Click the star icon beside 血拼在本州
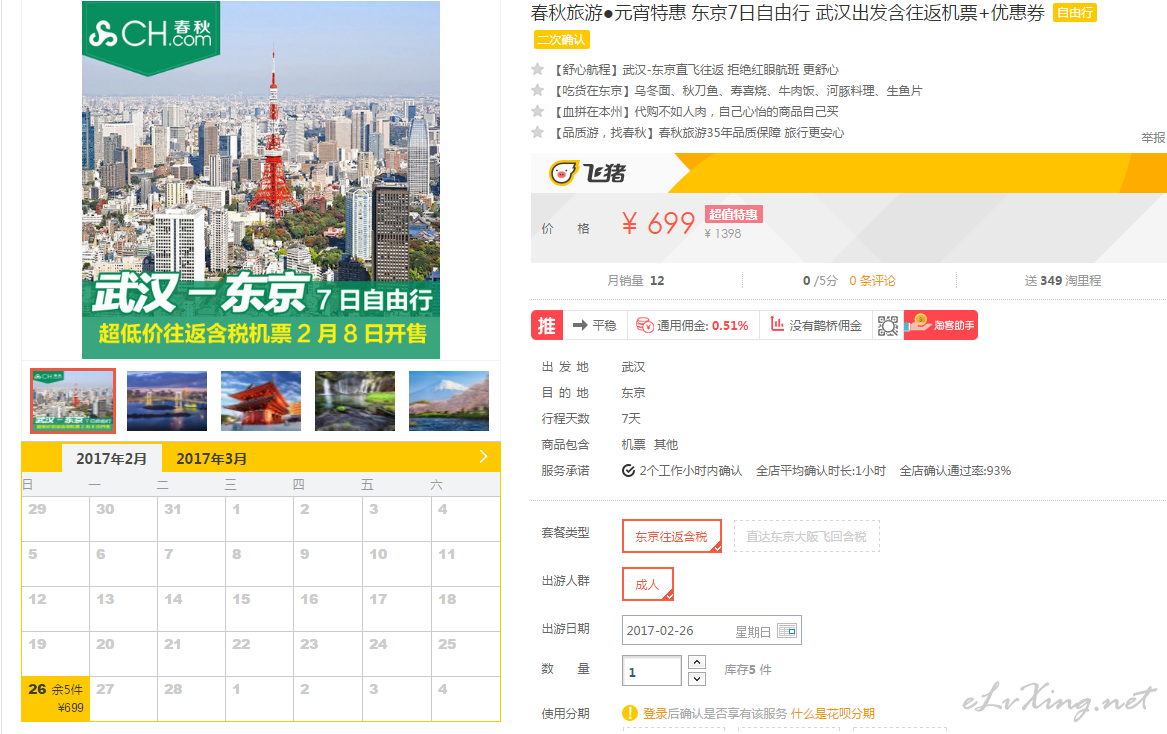The height and width of the screenshot is (734, 1167). pyautogui.click(x=537, y=111)
